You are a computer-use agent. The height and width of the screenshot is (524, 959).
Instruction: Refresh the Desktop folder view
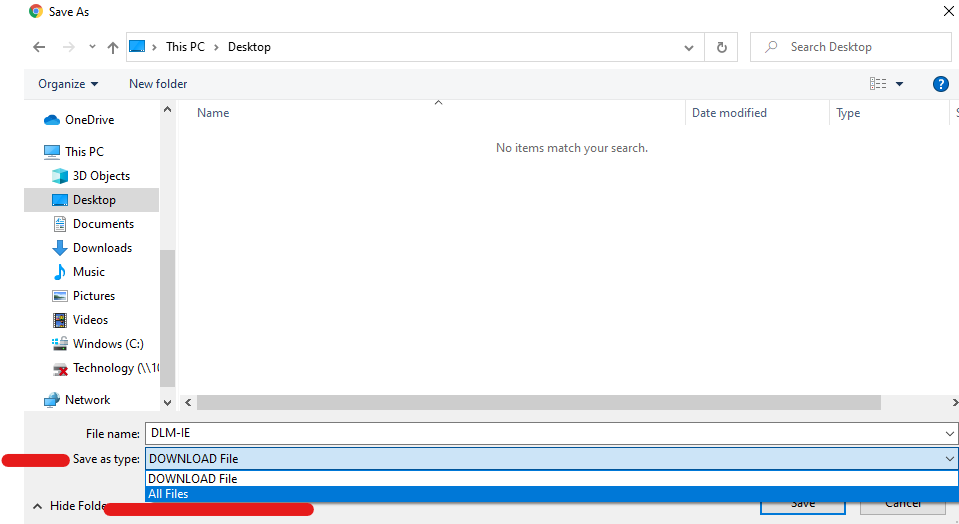click(722, 47)
